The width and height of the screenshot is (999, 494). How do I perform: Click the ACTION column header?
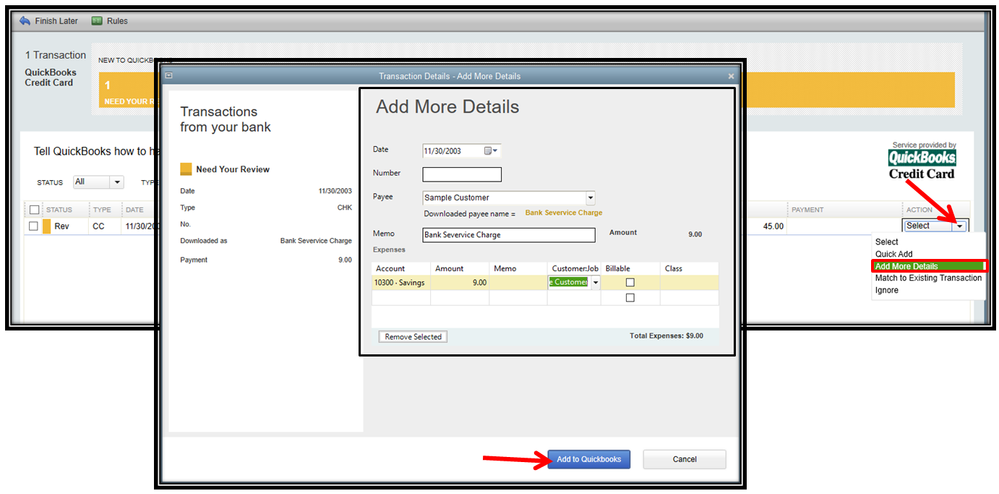click(919, 210)
